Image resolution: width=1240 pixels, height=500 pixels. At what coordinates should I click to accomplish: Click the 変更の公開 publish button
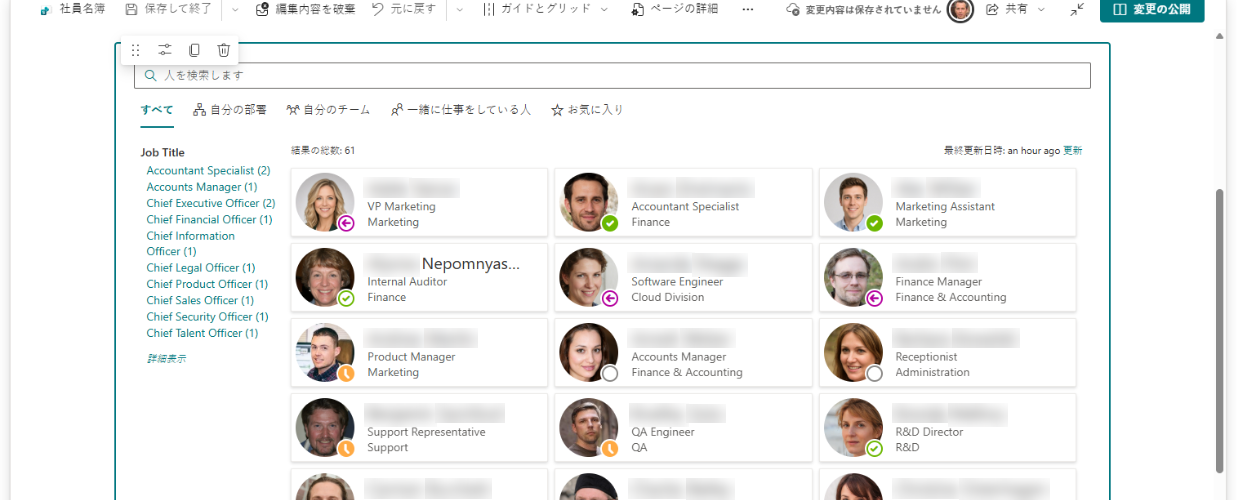(x=1152, y=10)
